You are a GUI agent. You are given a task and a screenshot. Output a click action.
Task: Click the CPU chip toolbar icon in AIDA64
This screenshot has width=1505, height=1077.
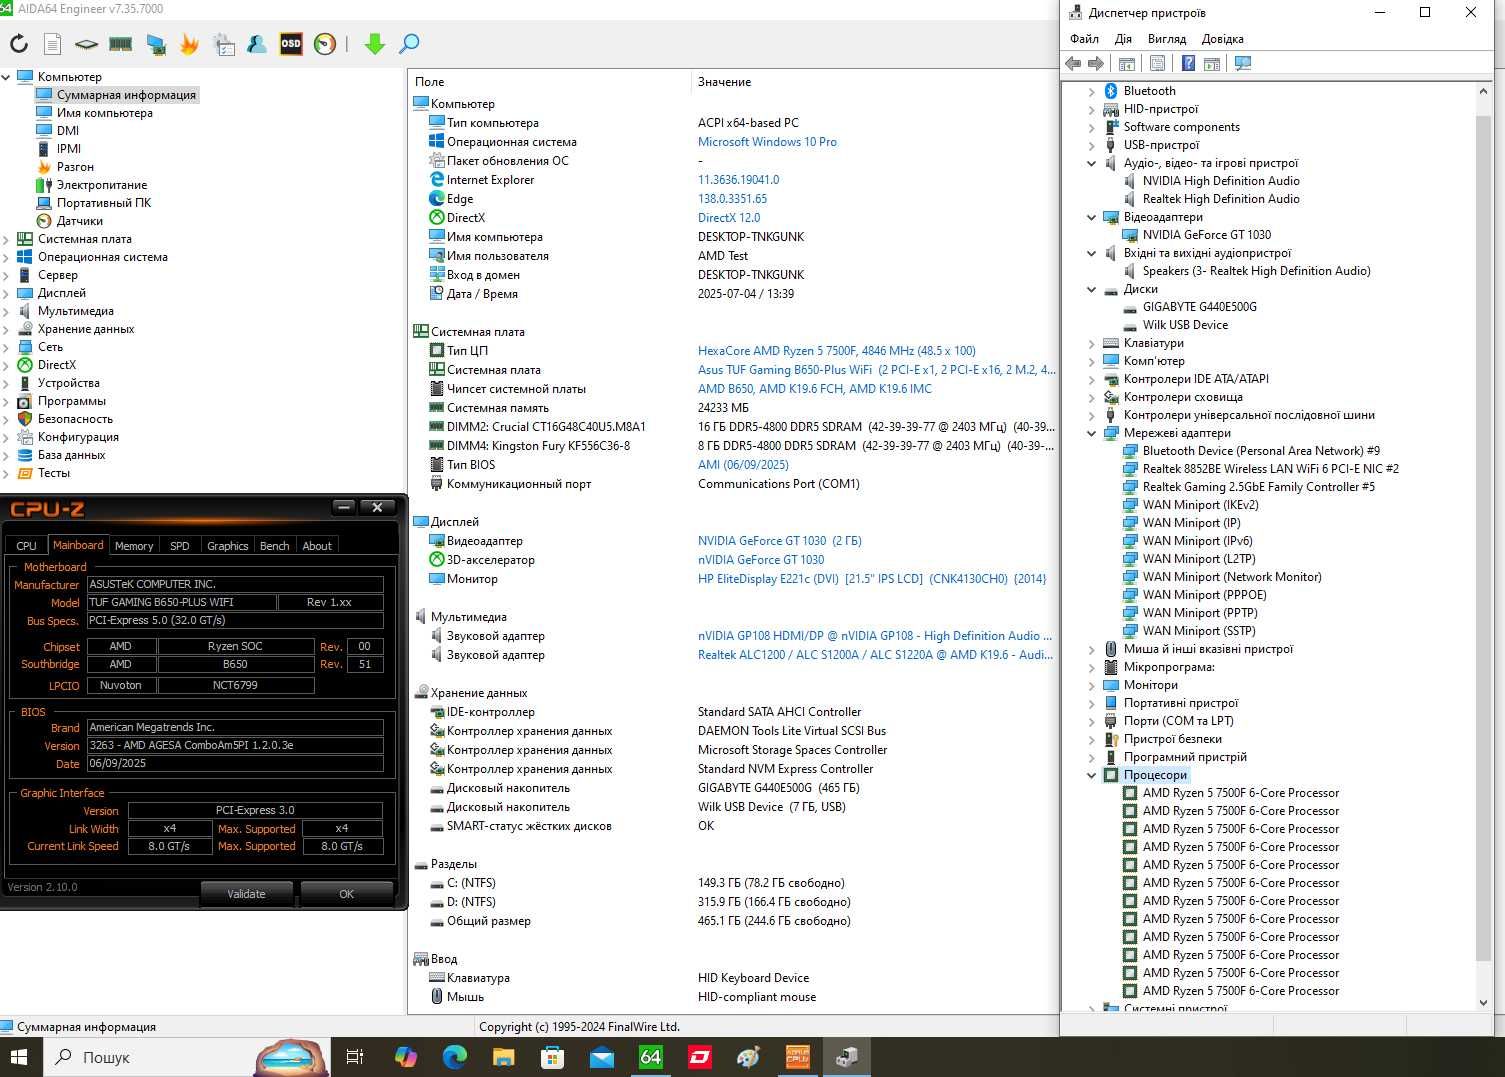tap(87, 44)
